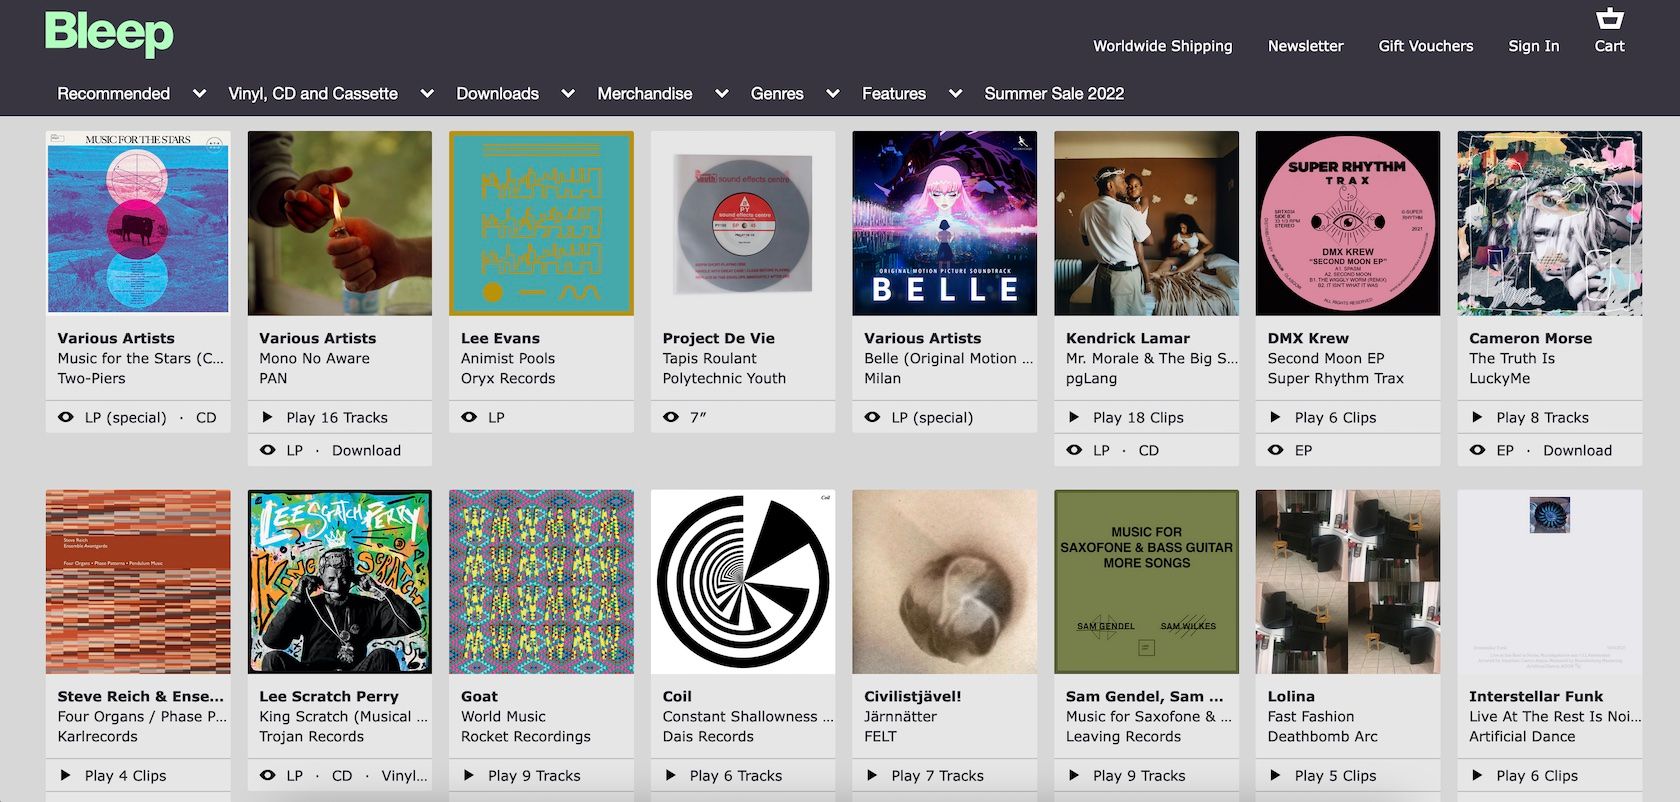Open the Summer Sale 2022 menu item
Viewport: 1680px width, 802px height.
(x=1054, y=93)
